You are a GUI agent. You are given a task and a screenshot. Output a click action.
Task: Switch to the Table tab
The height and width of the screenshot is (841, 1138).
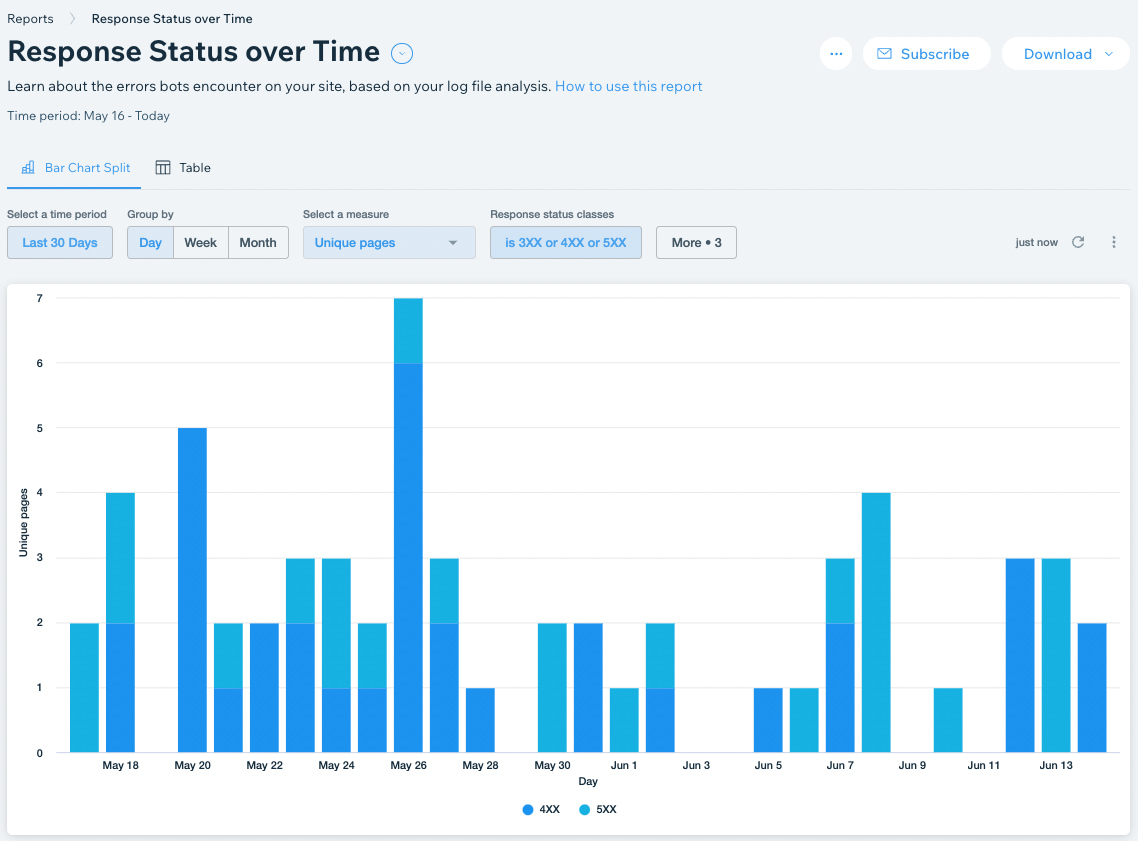click(x=183, y=168)
